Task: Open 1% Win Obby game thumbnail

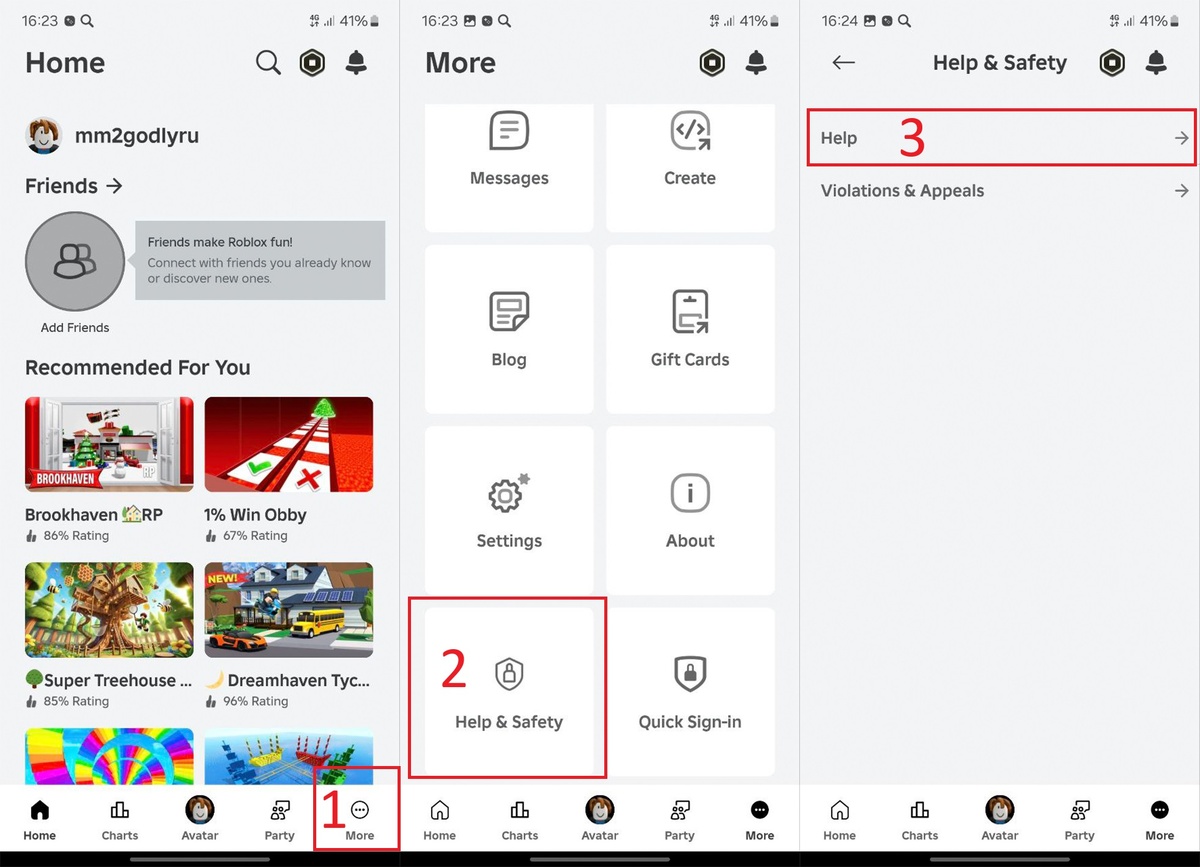Action: pos(289,445)
